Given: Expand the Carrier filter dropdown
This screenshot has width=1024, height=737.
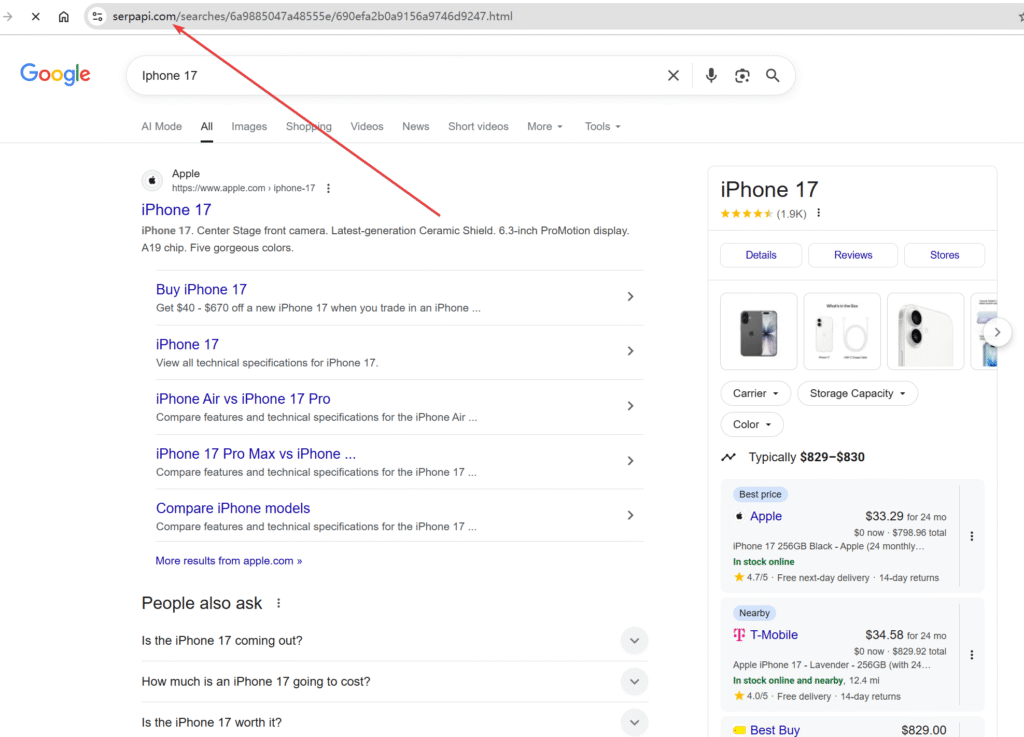Looking at the screenshot, I should pyautogui.click(x=755, y=394).
